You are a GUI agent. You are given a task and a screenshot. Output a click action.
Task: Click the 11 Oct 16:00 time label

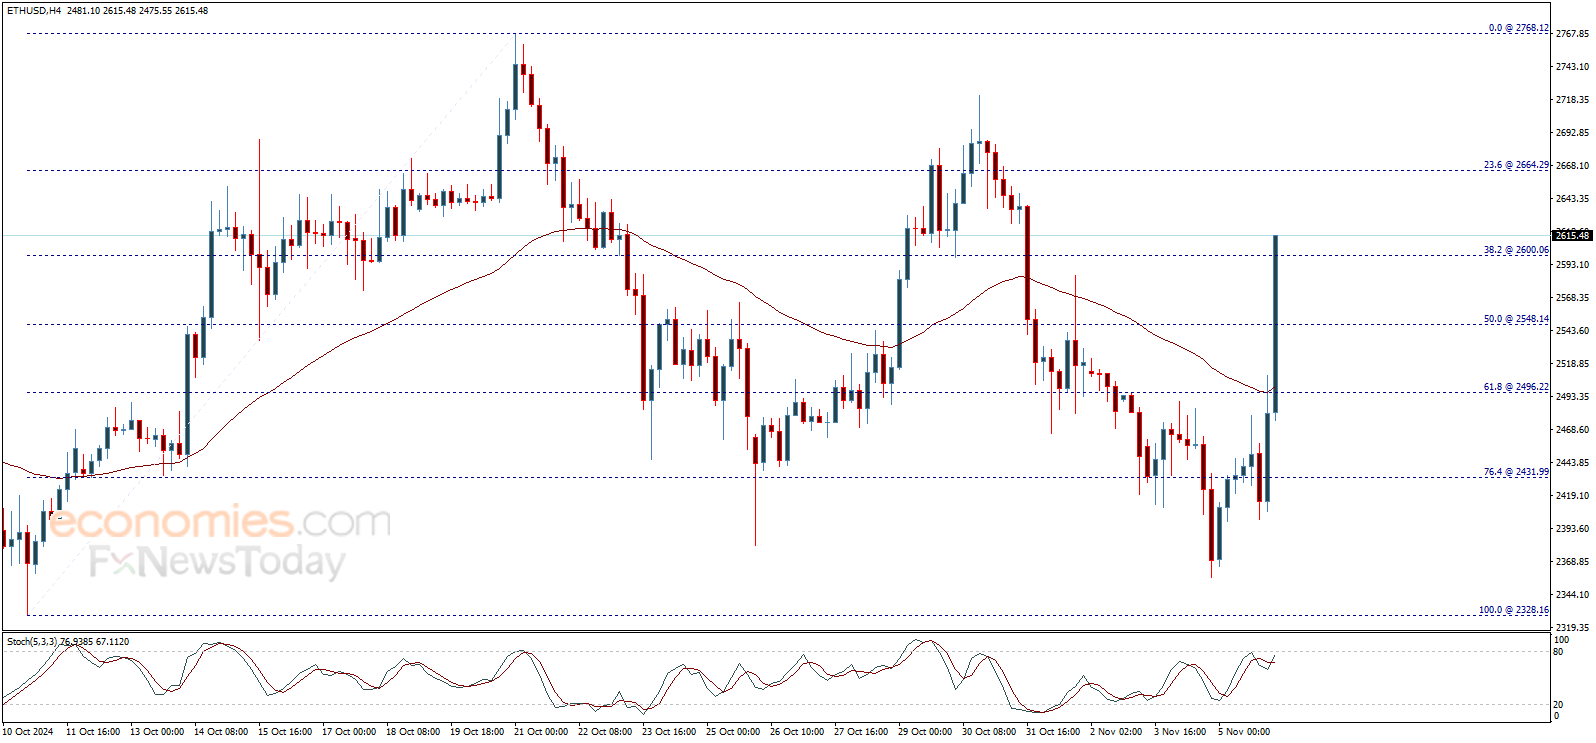[x=93, y=732]
